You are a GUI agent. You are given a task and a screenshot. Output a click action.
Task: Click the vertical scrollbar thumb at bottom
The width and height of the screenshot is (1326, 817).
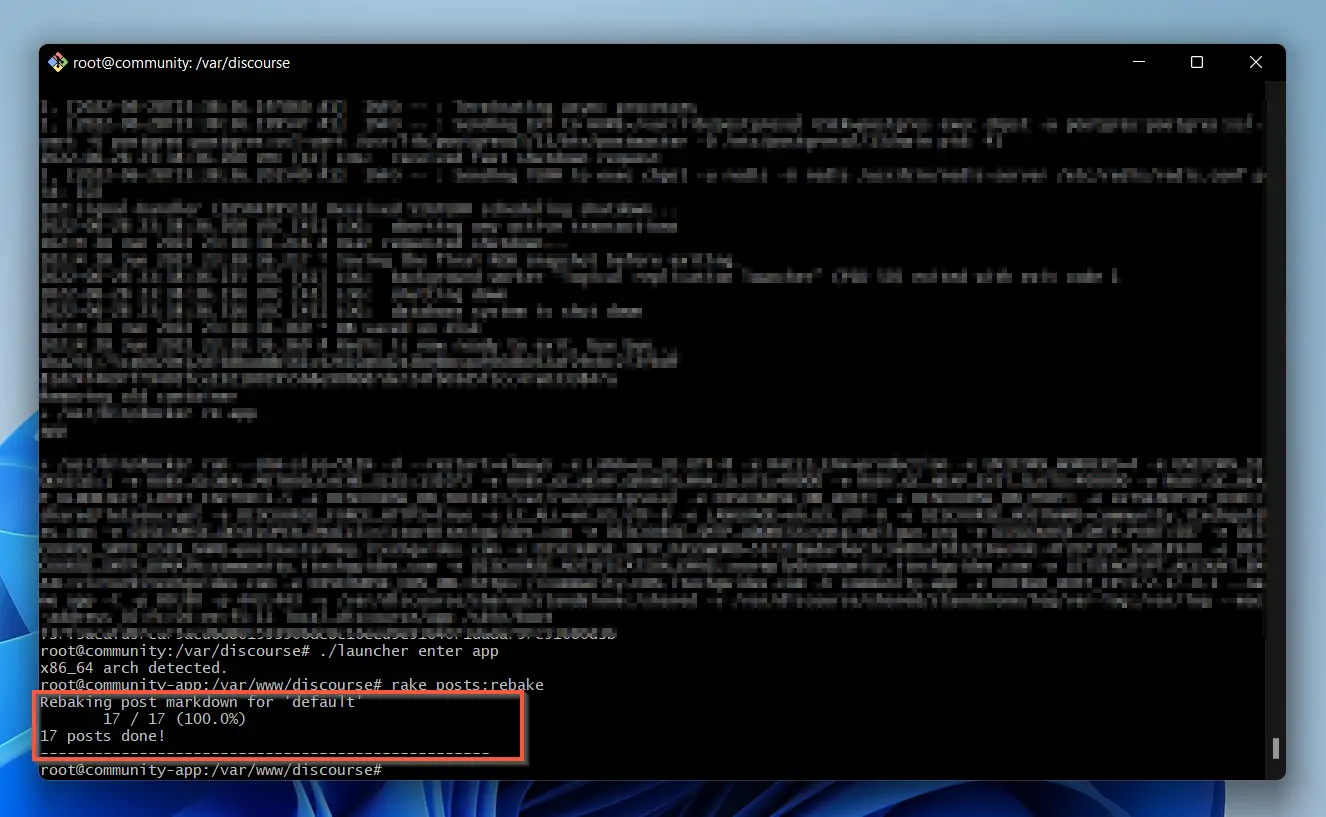1275,749
